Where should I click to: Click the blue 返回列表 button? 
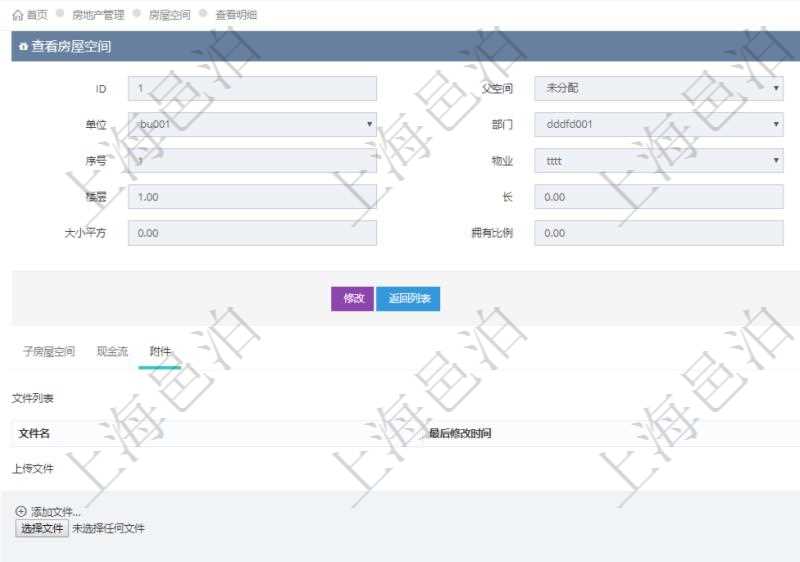click(408, 299)
